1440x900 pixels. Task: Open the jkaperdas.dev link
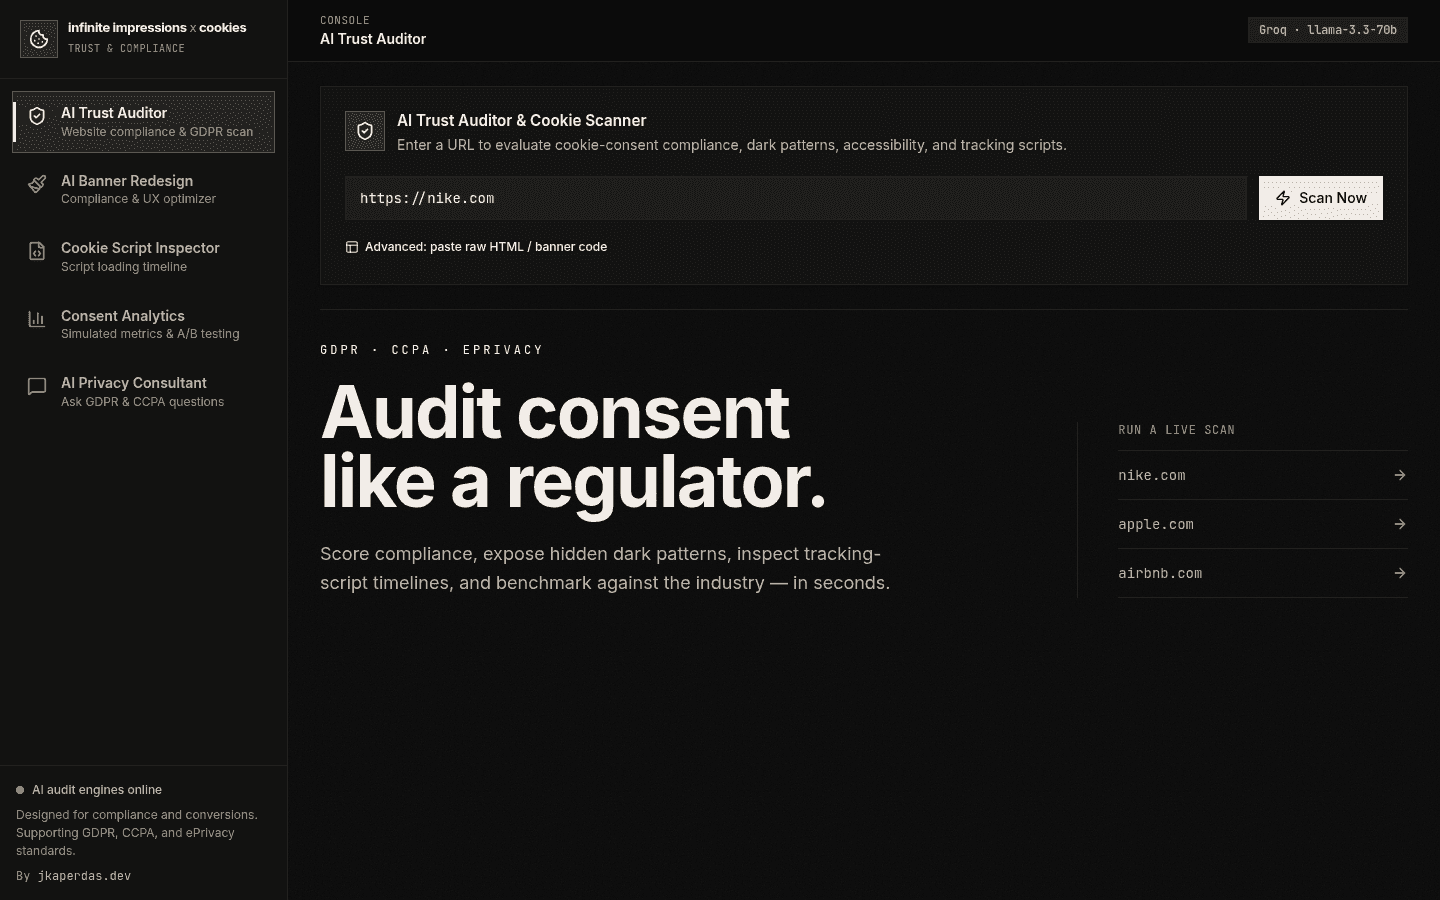84,876
